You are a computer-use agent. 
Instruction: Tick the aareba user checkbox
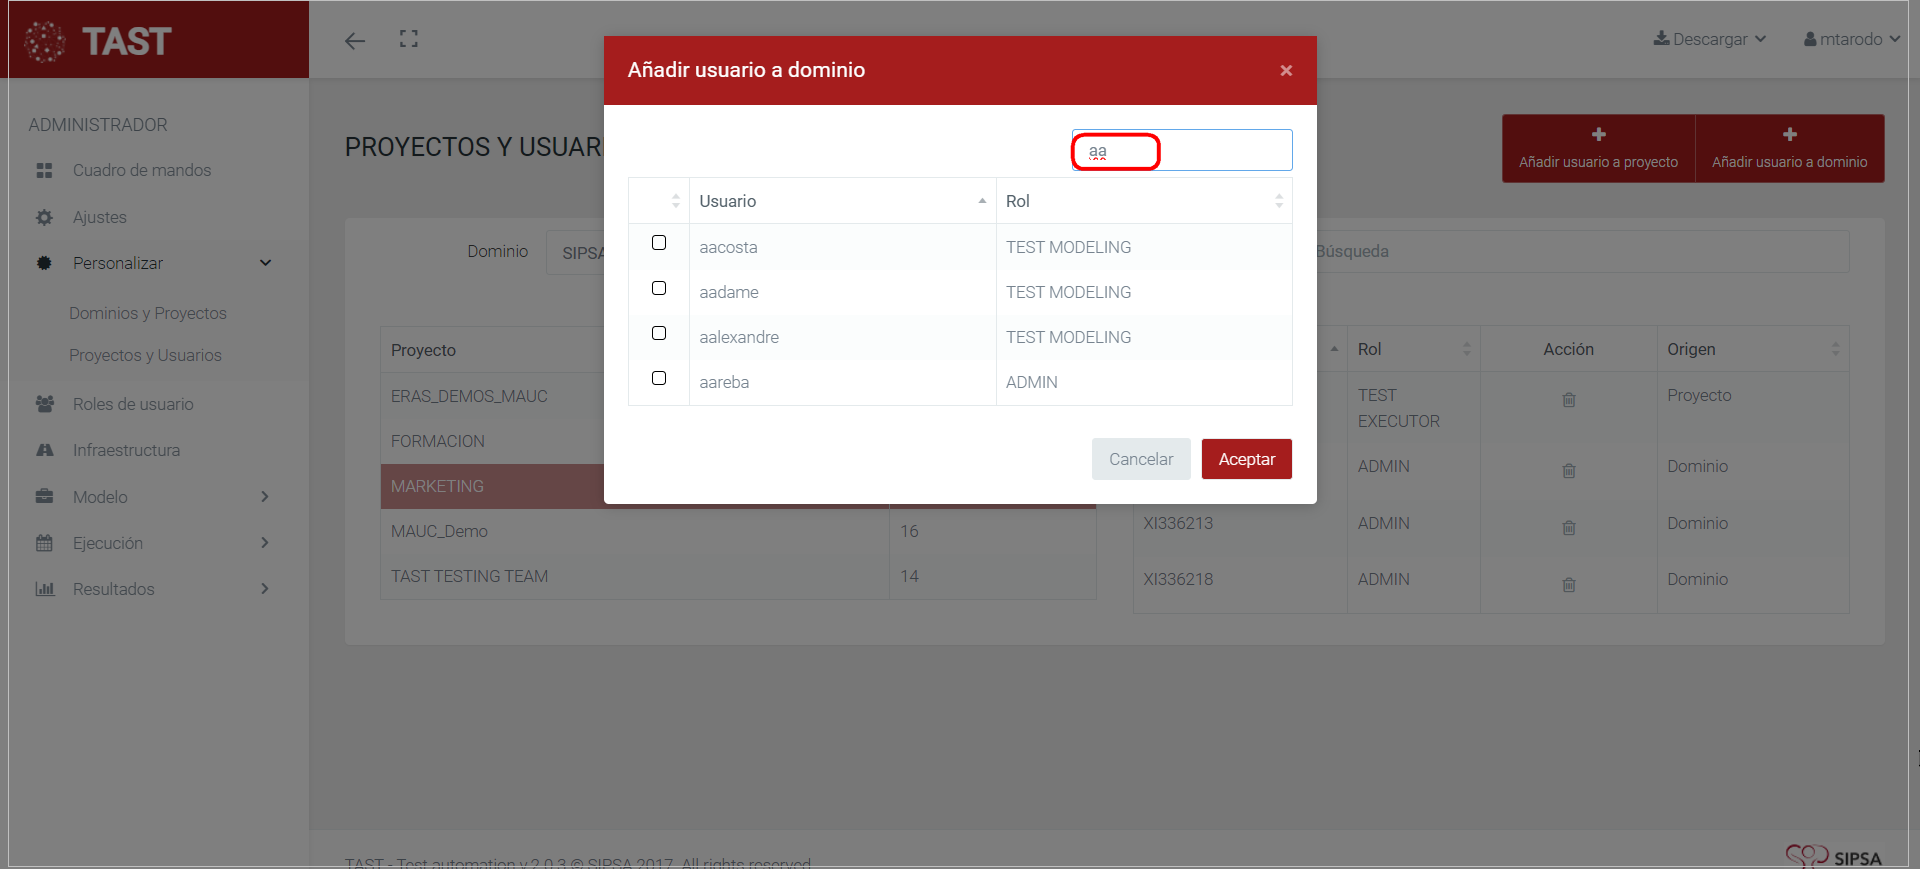(659, 378)
